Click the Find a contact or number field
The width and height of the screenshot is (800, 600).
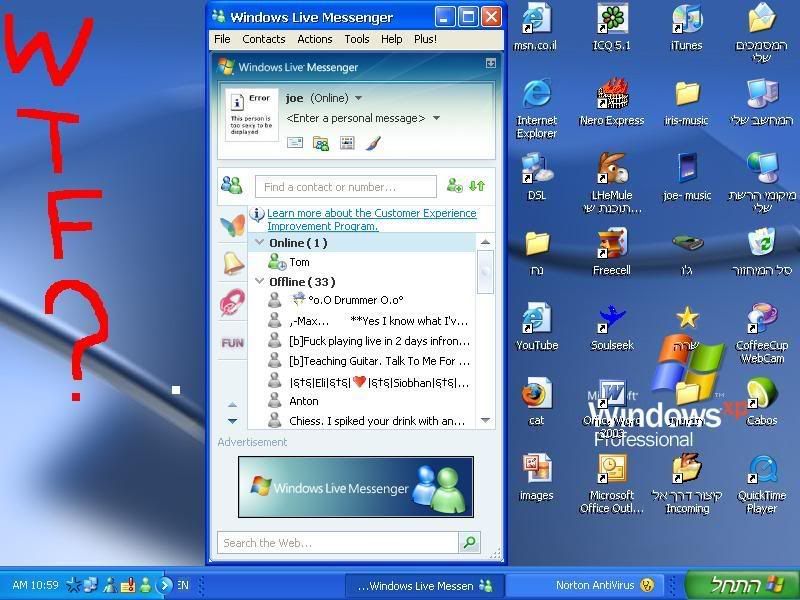point(346,187)
